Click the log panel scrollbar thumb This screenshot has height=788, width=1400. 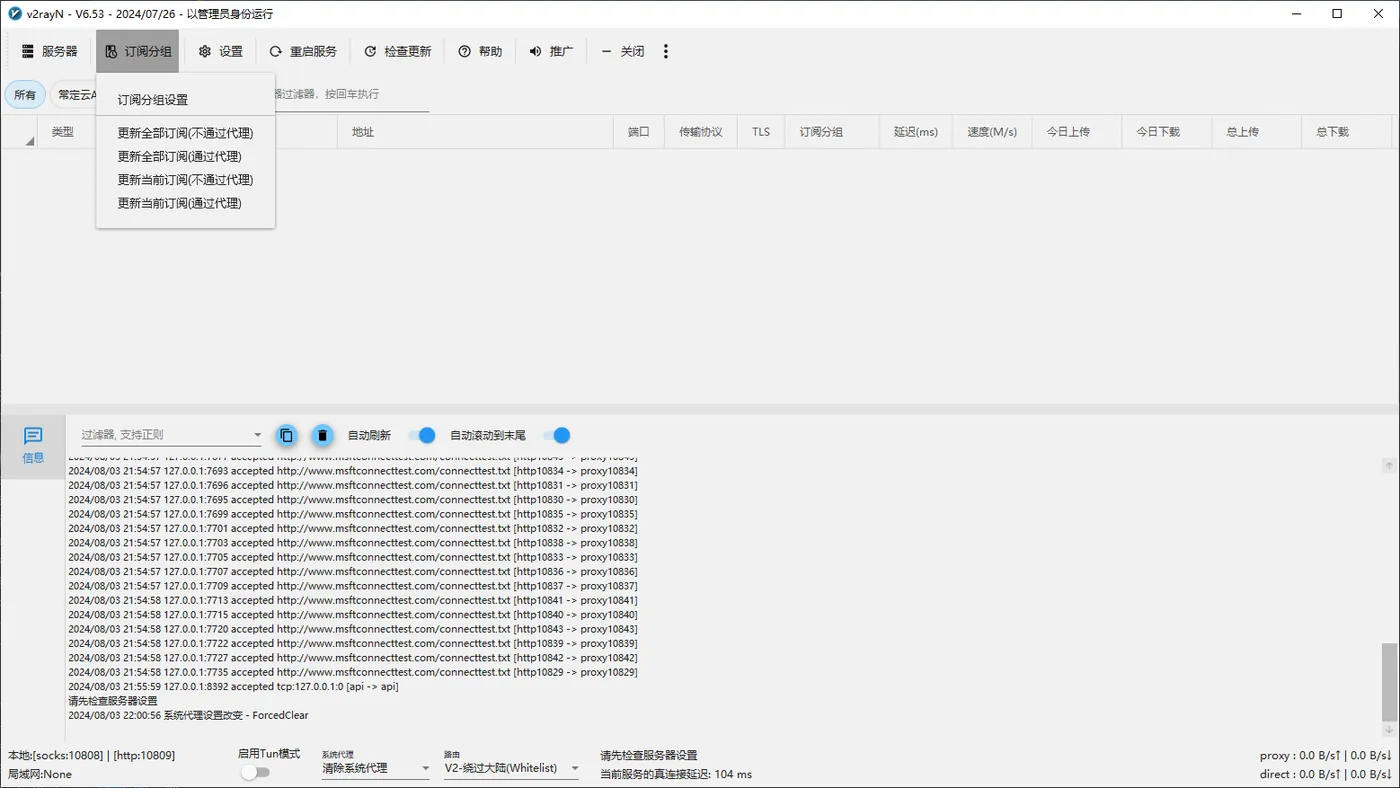1389,682
